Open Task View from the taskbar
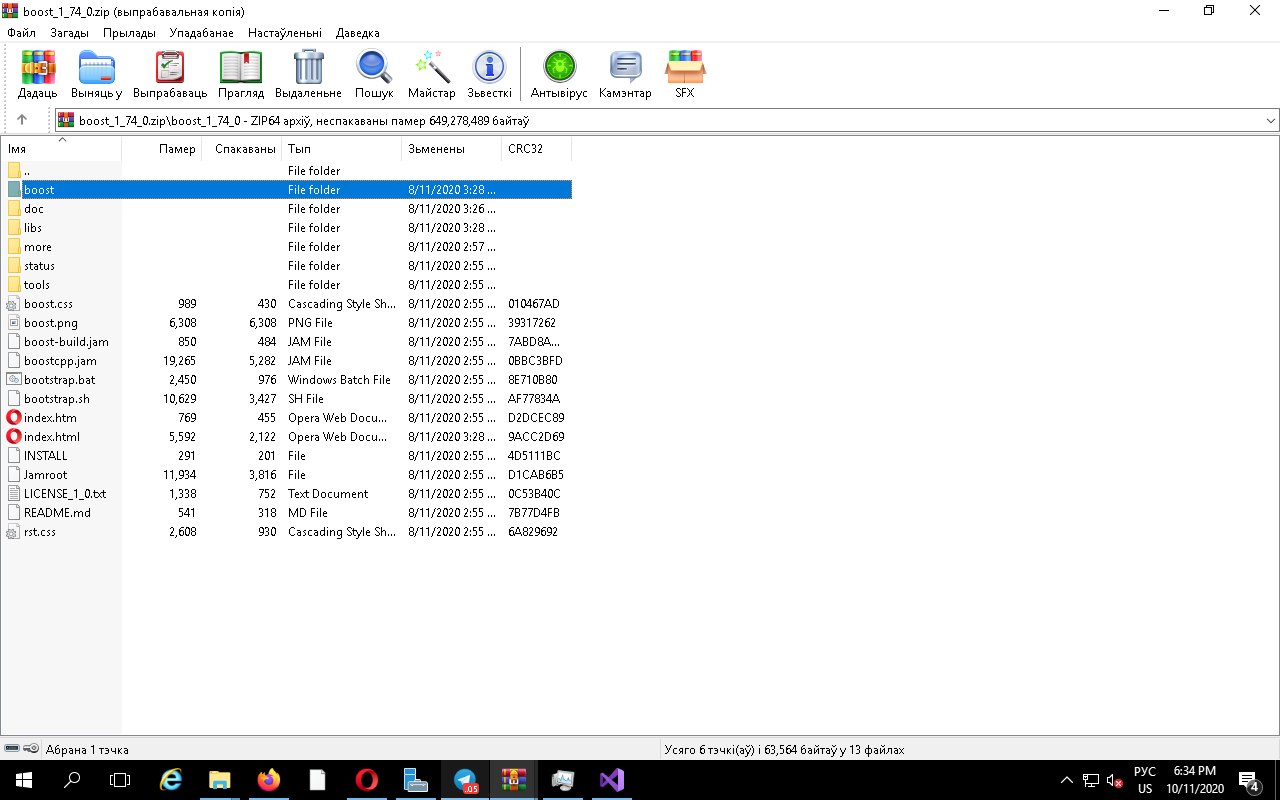This screenshot has height=800, width=1280. coord(120,780)
